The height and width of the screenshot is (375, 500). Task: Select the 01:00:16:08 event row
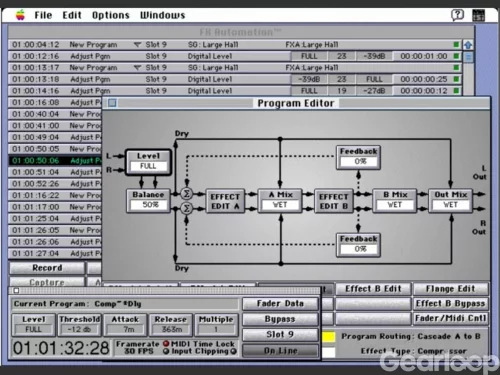pos(55,102)
